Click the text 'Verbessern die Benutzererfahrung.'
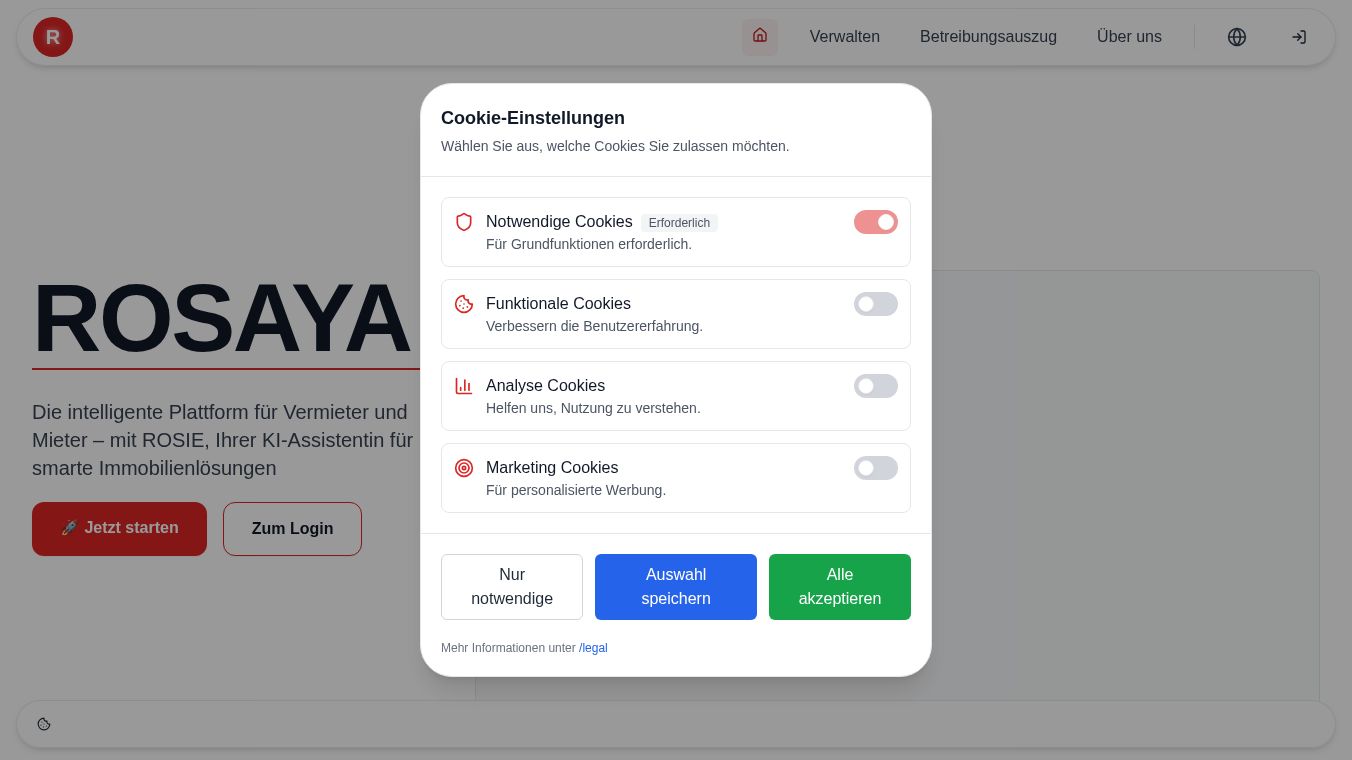 (x=594, y=326)
